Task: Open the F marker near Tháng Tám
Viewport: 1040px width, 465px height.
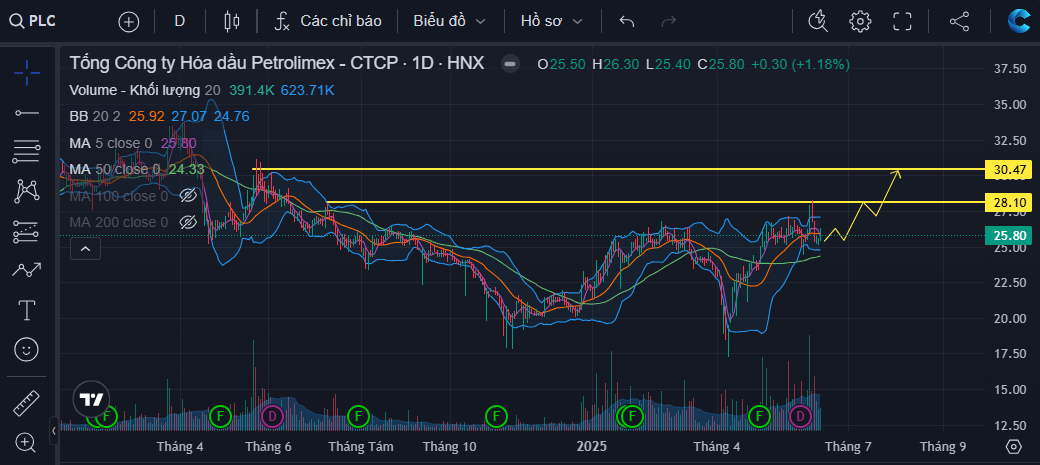Action: click(358, 417)
